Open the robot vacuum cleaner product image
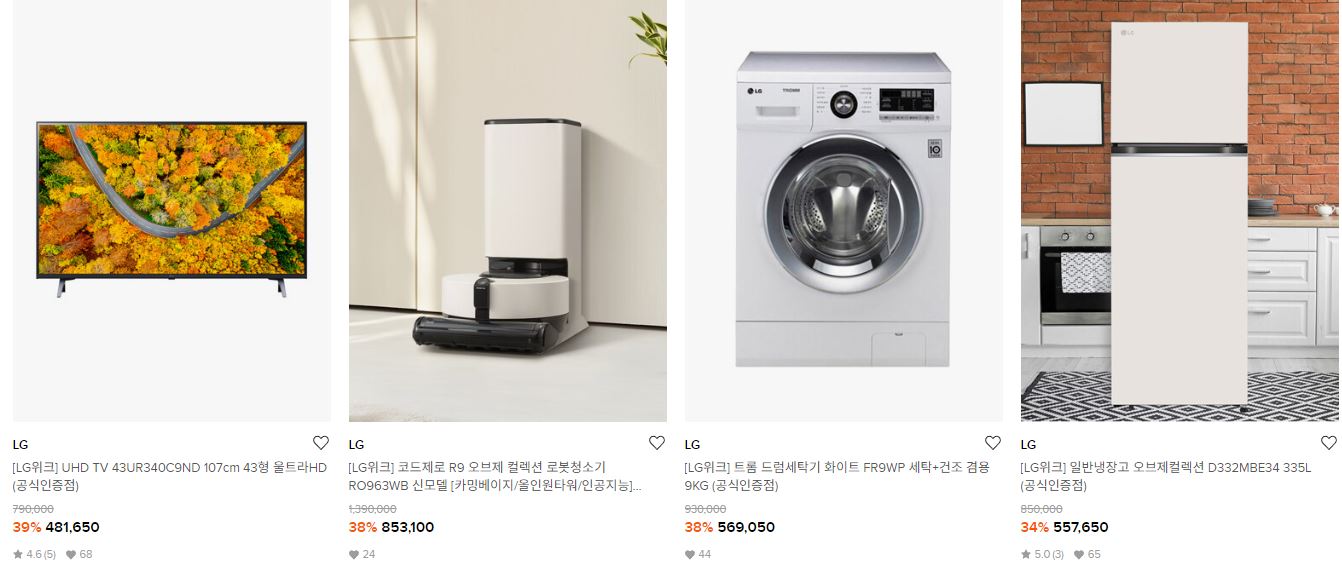The image size is (1342, 569). (x=507, y=211)
